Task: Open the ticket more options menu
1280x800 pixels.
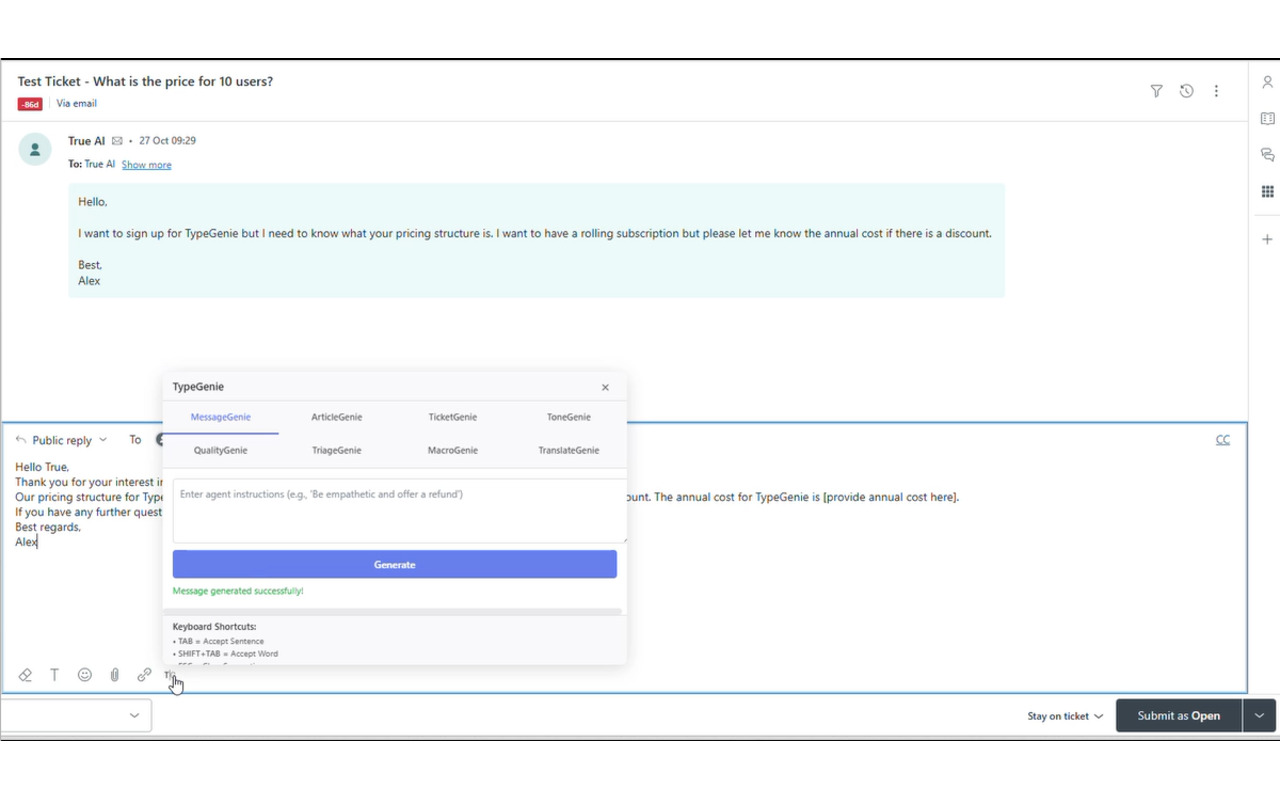Action: coord(1216,91)
